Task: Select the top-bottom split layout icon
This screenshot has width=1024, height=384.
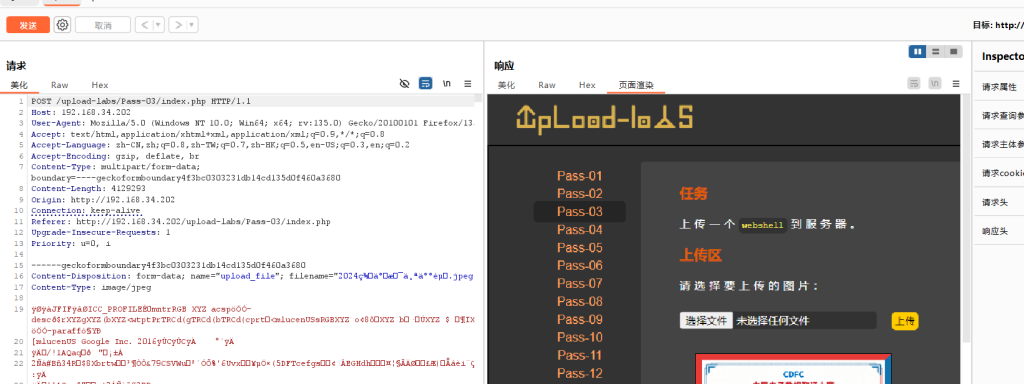Action: click(936, 52)
